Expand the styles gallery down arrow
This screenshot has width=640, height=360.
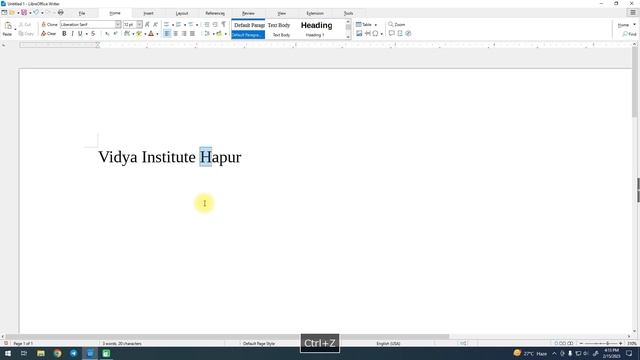(x=348, y=37)
